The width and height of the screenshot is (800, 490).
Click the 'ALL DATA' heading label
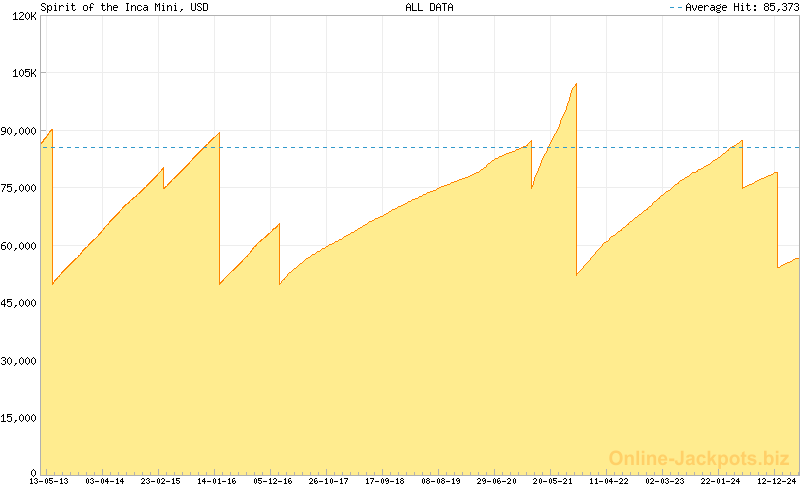429,7
